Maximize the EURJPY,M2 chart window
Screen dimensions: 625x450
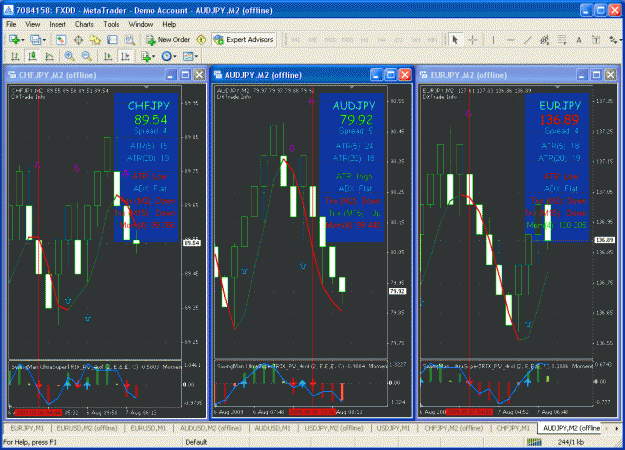coord(596,75)
